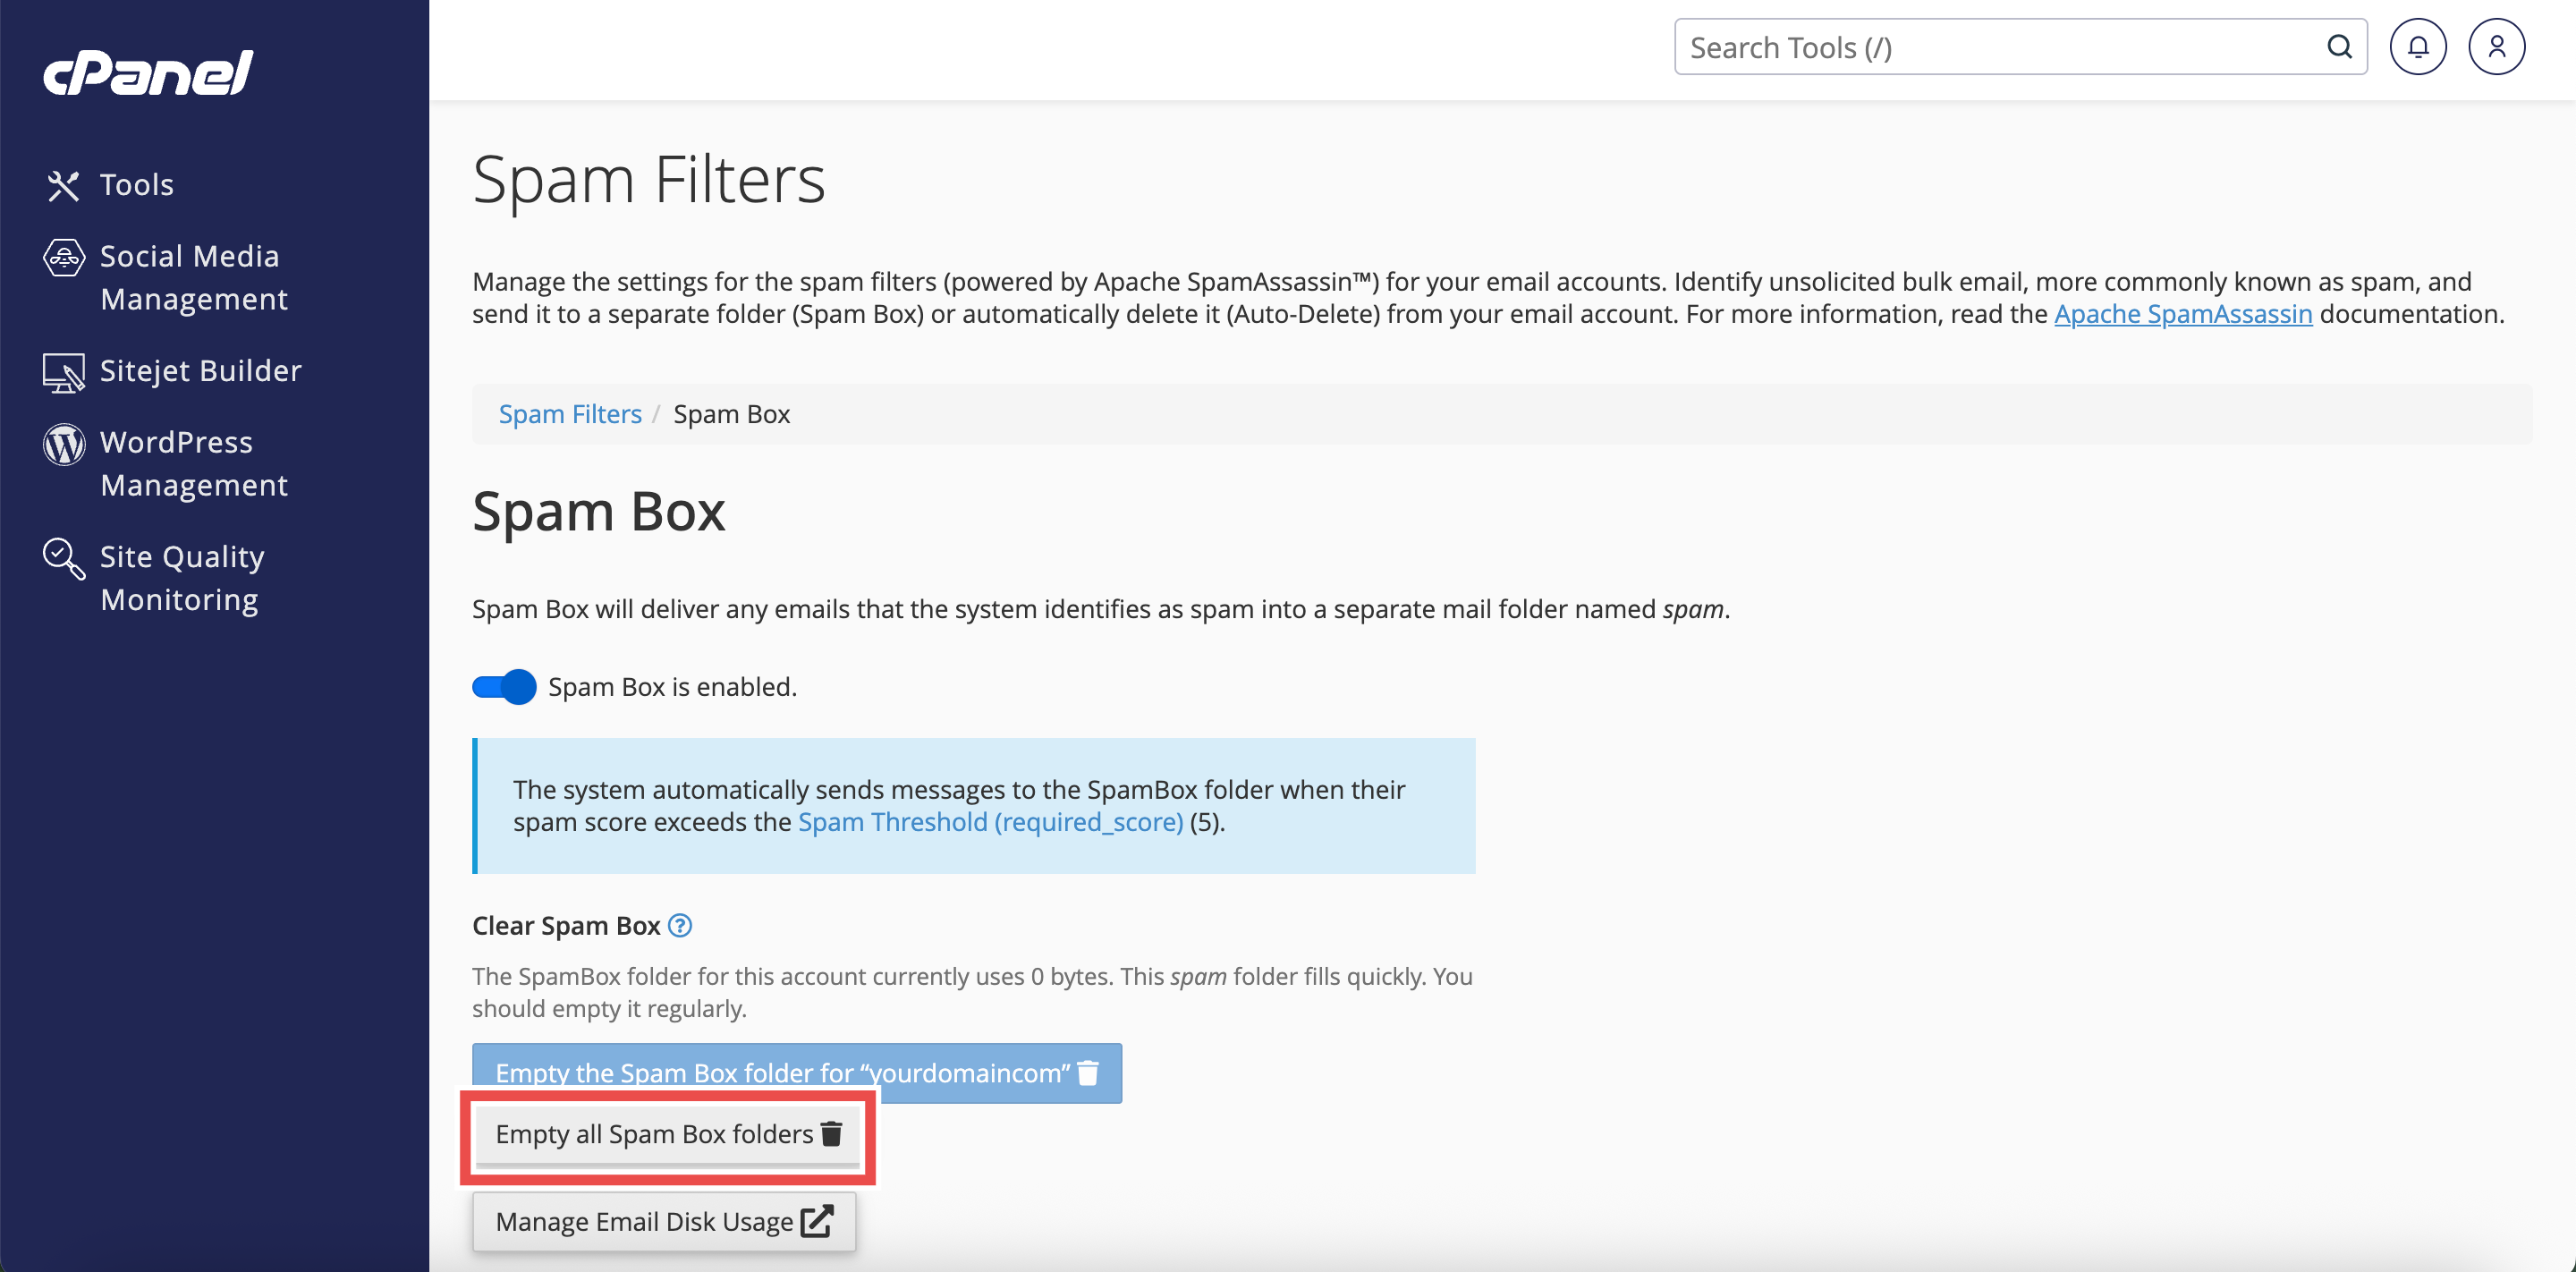This screenshot has height=1272, width=2576.
Task: Click the search magnifier icon
Action: click(x=2338, y=47)
